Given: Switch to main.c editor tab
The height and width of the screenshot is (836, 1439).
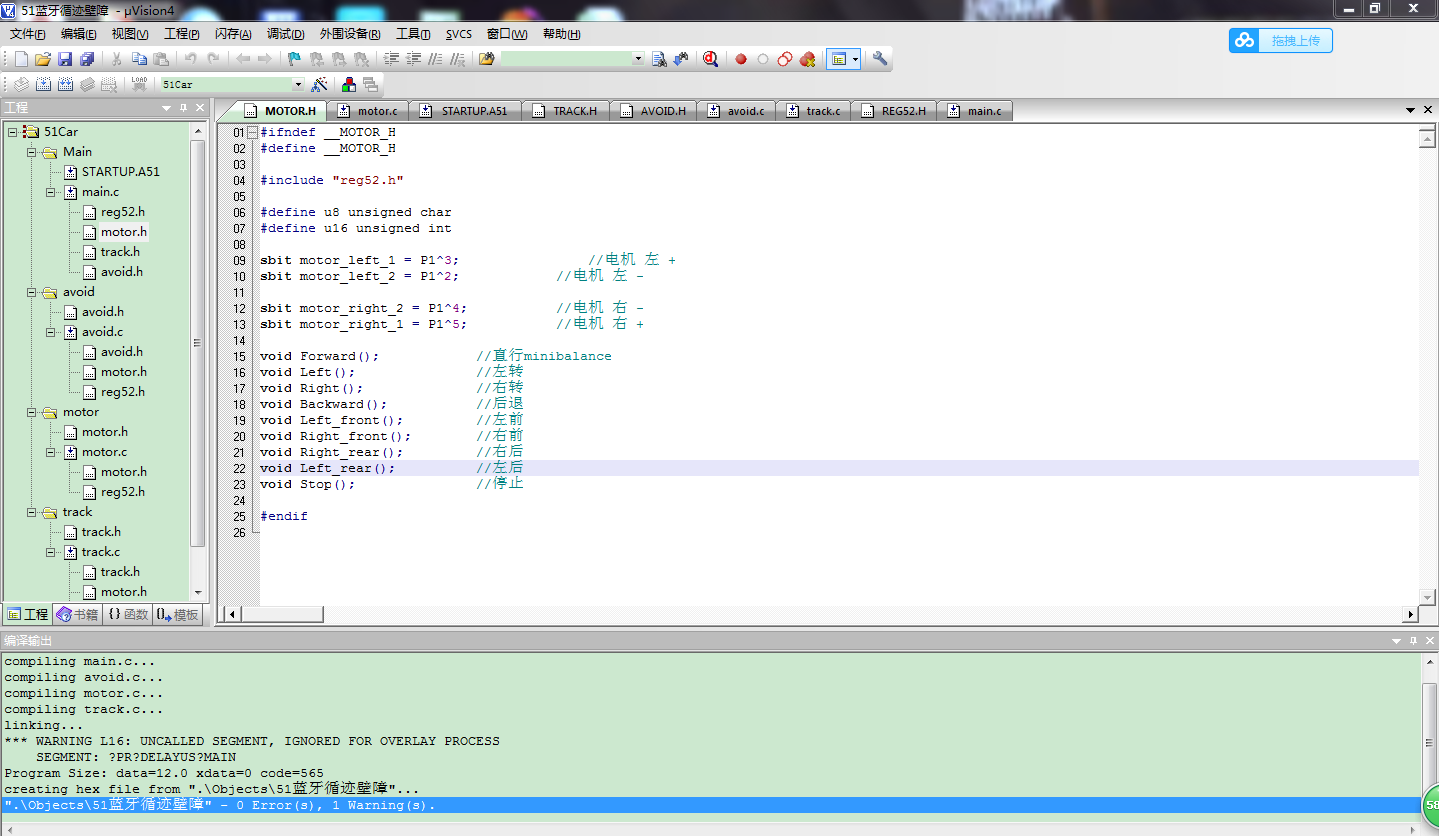Looking at the screenshot, I should [x=974, y=111].
